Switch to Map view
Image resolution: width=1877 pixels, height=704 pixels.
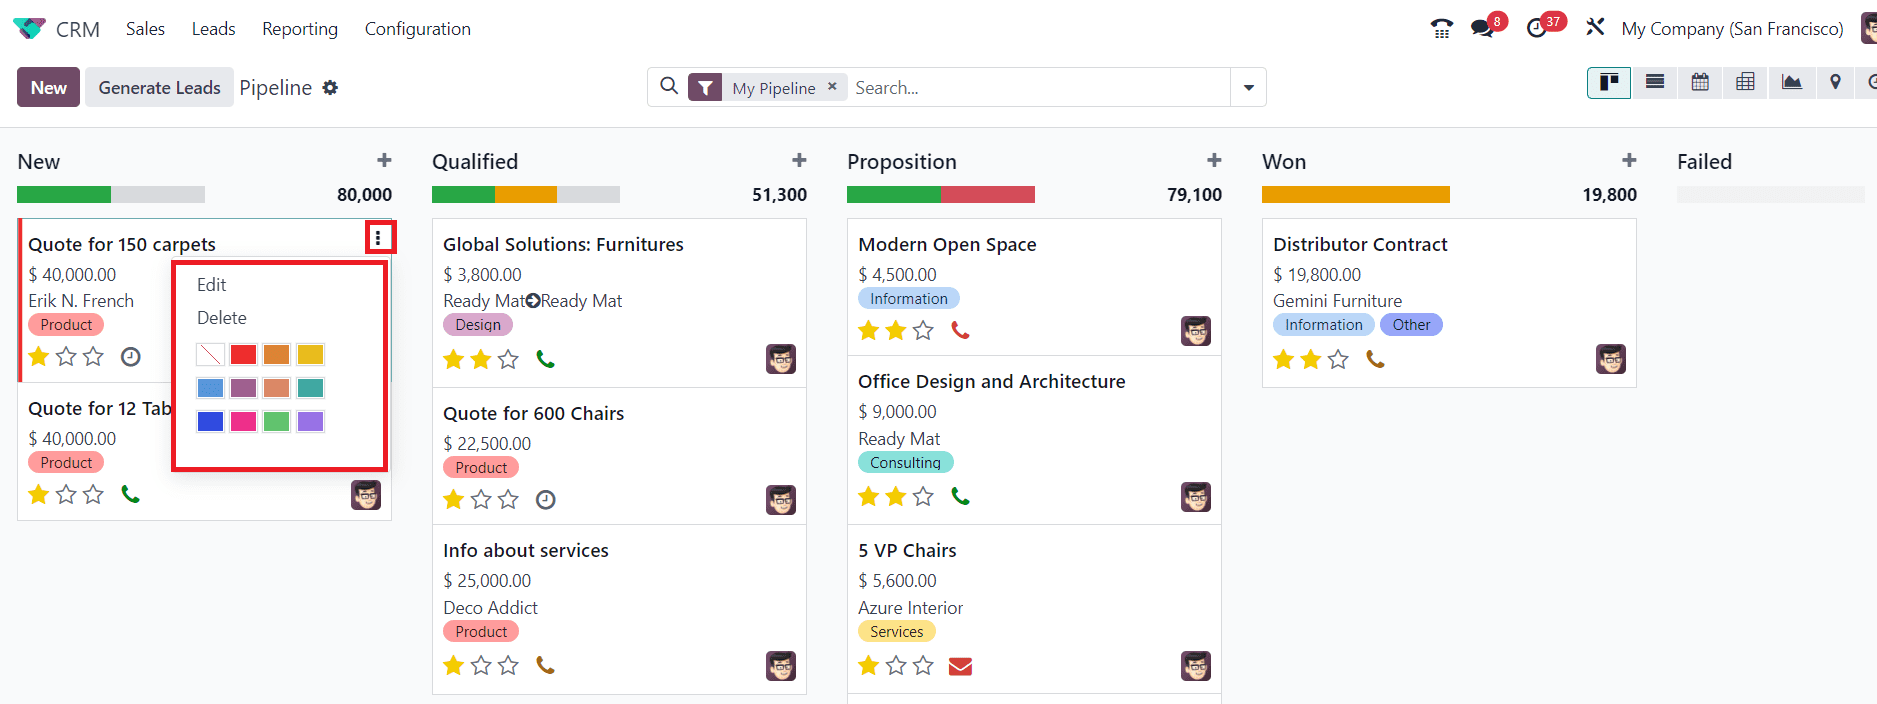(x=1835, y=83)
